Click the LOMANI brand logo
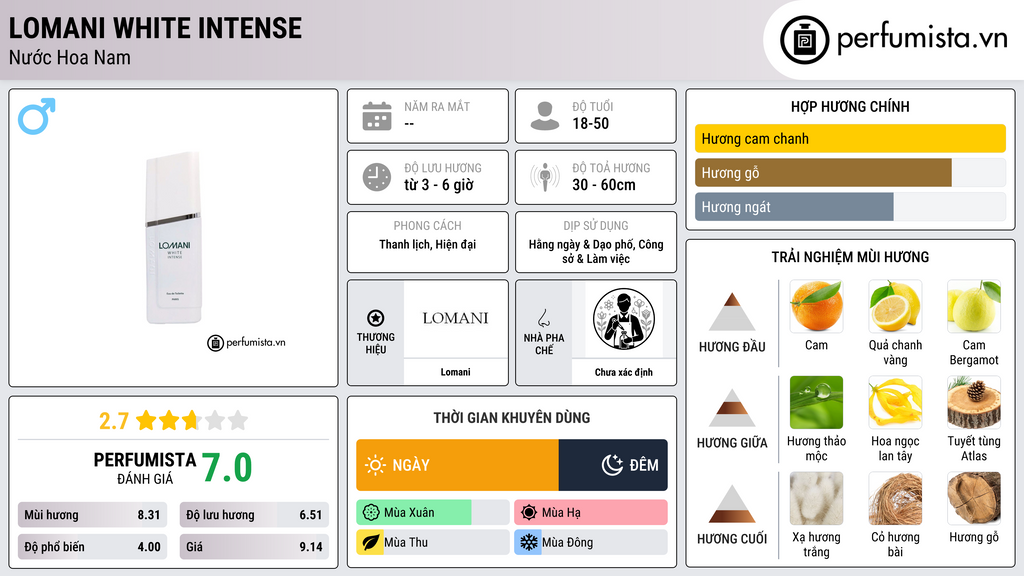This screenshot has width=1024, height=576. click(455, 318)
